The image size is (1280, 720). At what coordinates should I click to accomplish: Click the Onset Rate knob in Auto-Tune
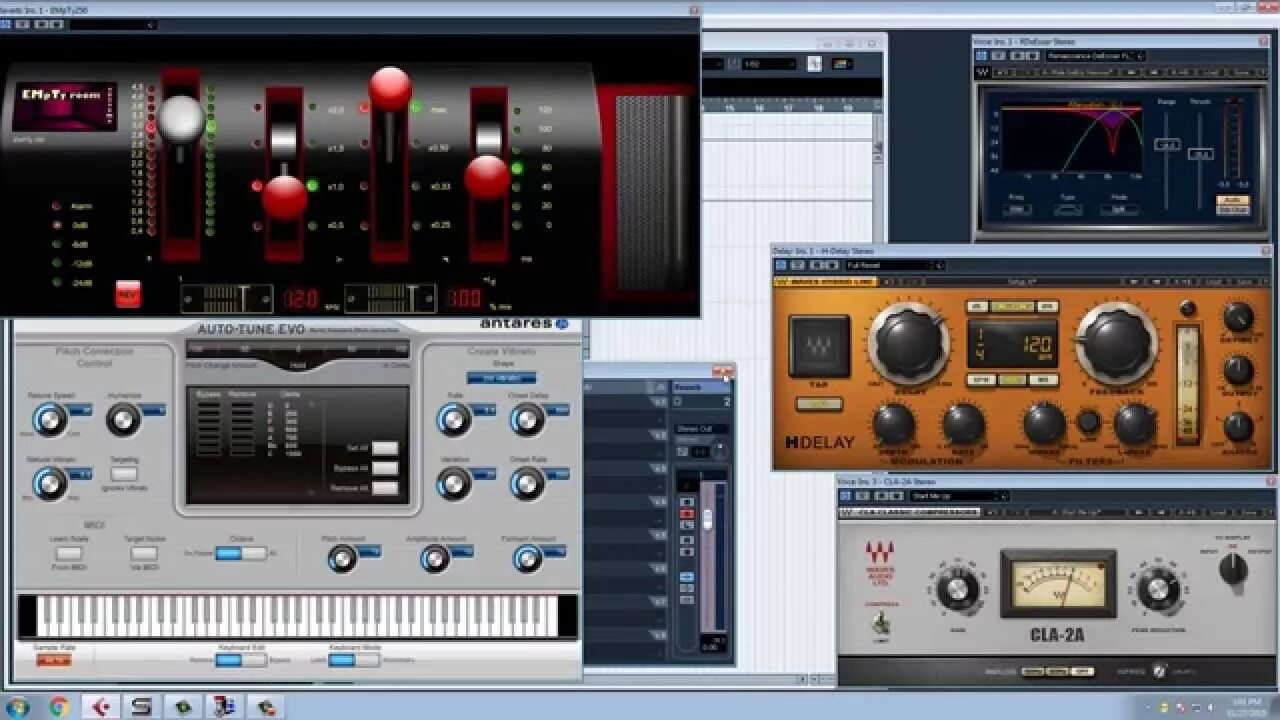coord(527,483)
